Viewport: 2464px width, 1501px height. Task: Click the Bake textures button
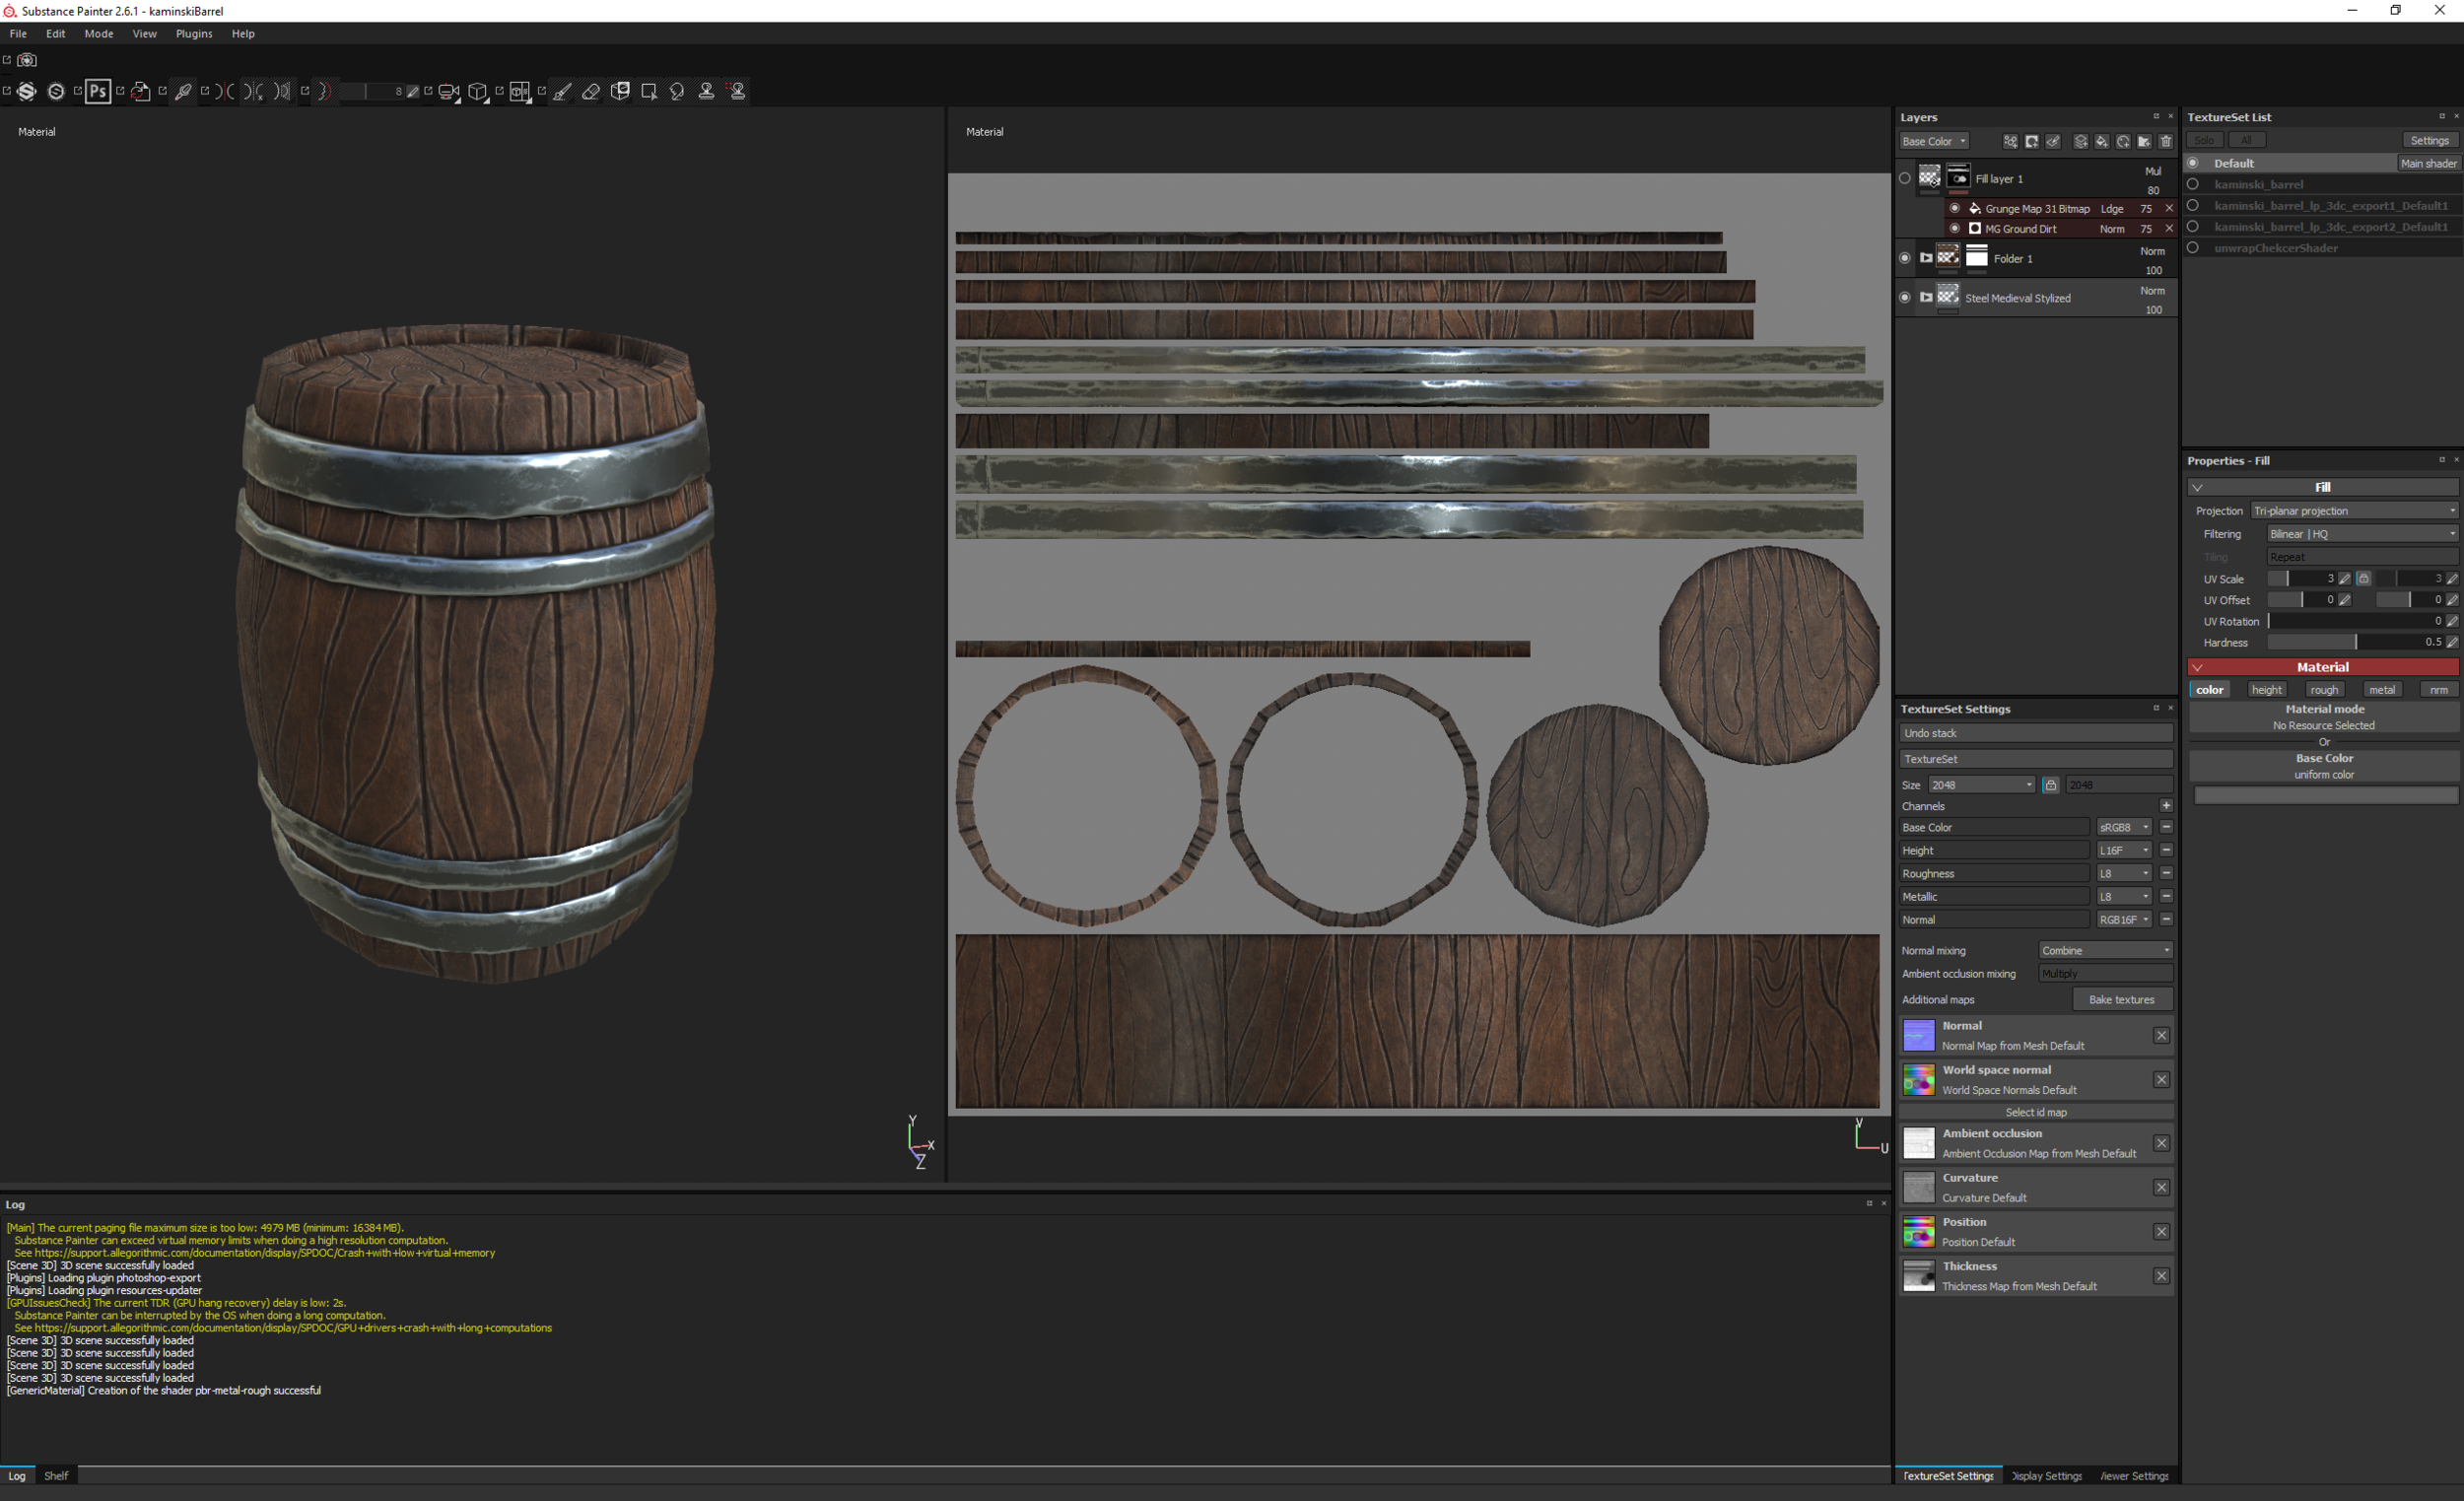pos(2122,999)
